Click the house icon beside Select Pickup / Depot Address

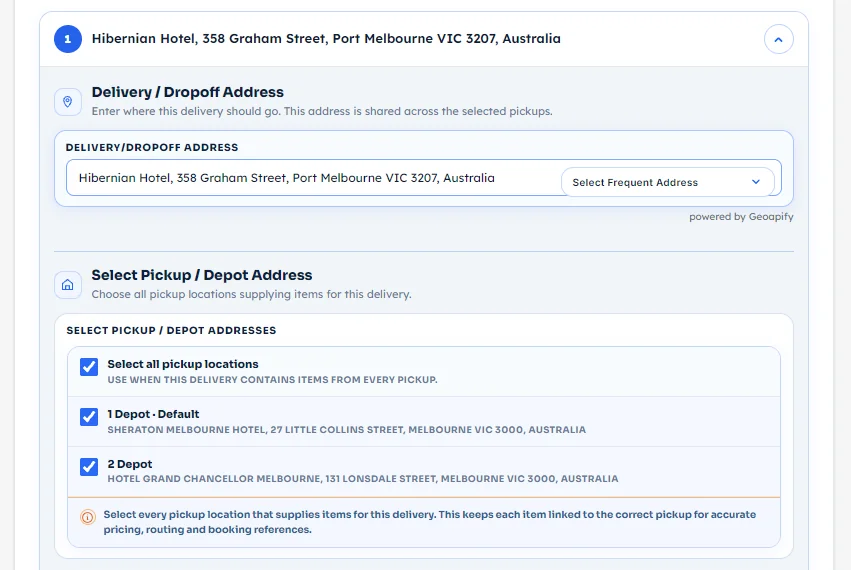68,284
